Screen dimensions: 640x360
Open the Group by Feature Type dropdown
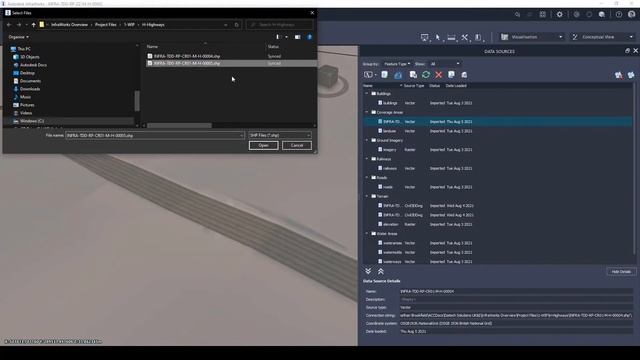pyautogui.click(x=397, y=64)
